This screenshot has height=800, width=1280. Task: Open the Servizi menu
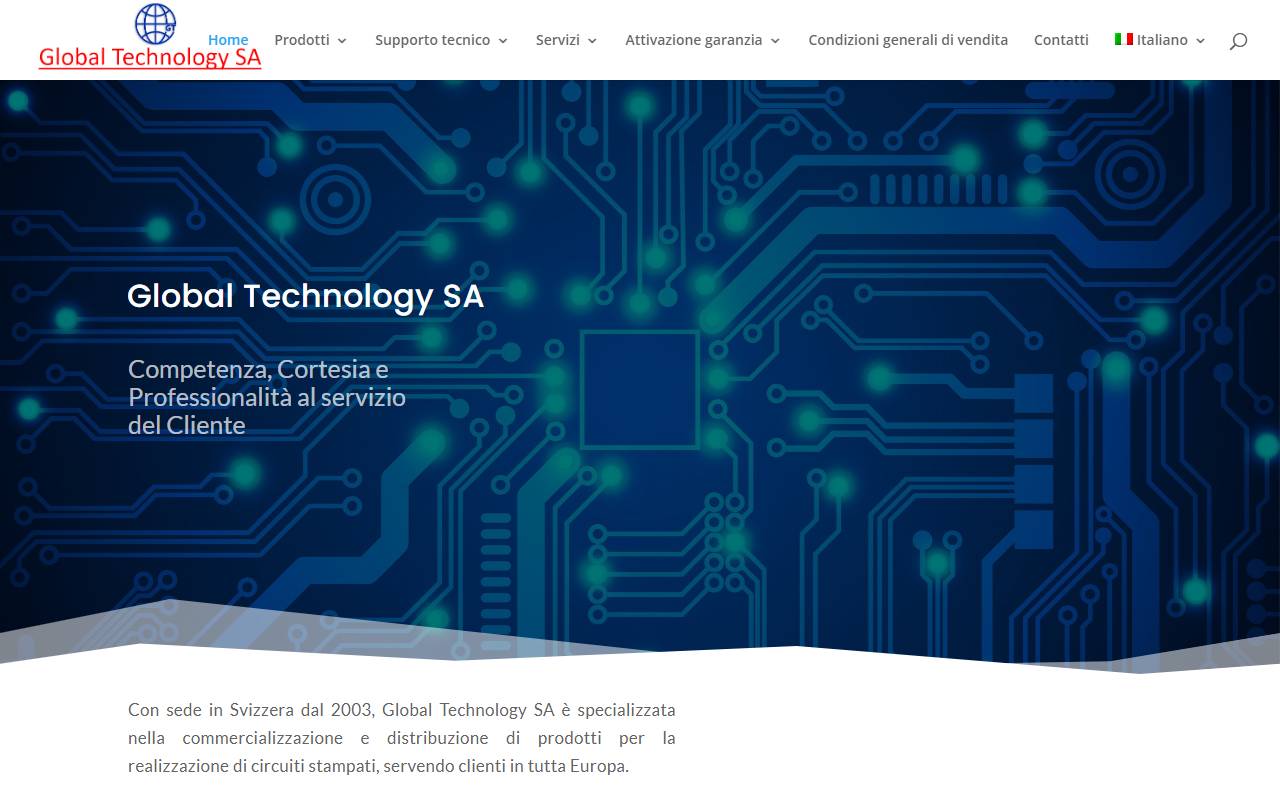(x=558, y=40)
